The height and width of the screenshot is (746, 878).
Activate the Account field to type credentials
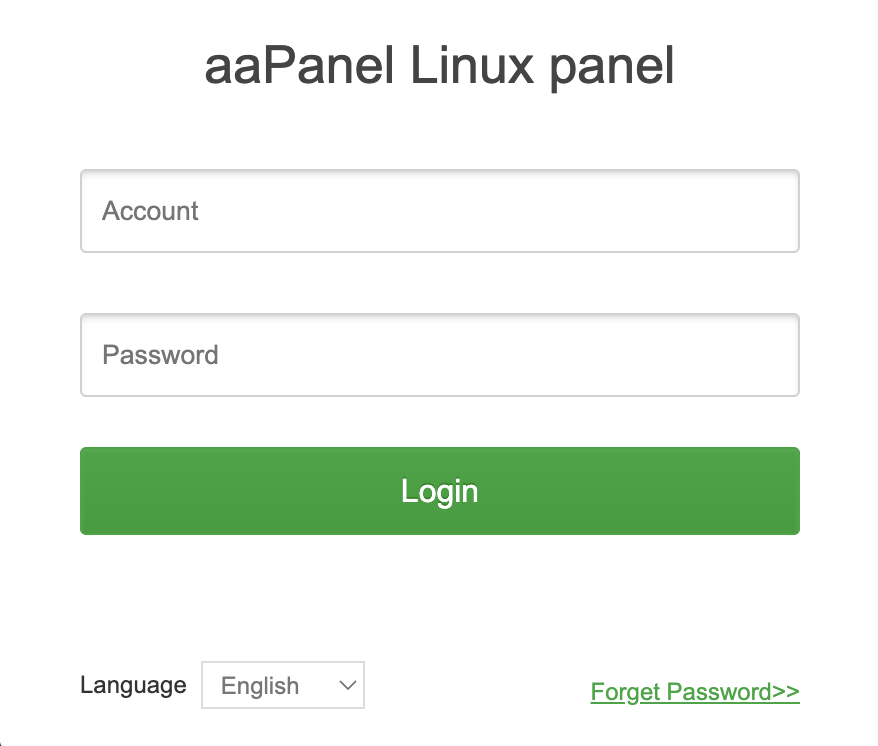[440, 211]
